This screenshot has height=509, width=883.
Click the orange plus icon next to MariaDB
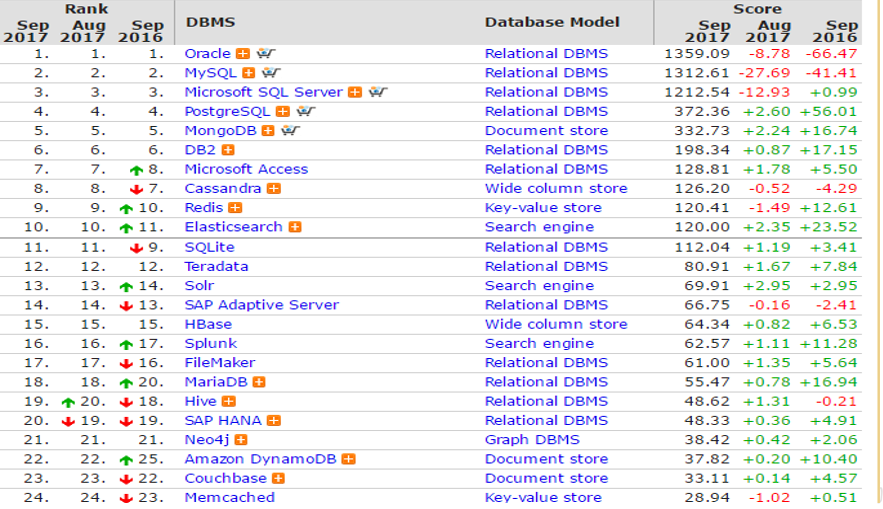259,382
